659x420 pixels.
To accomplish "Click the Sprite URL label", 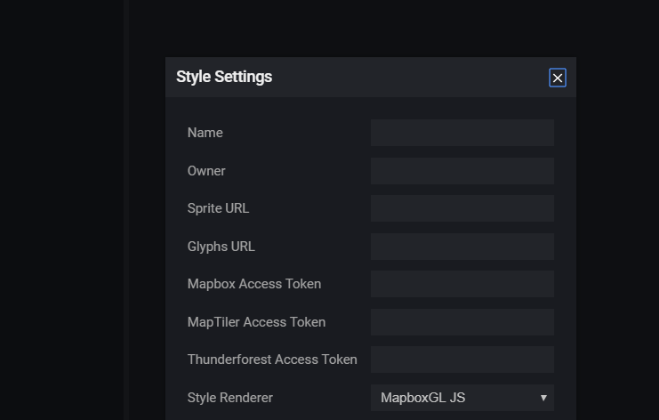I will 218,209.
